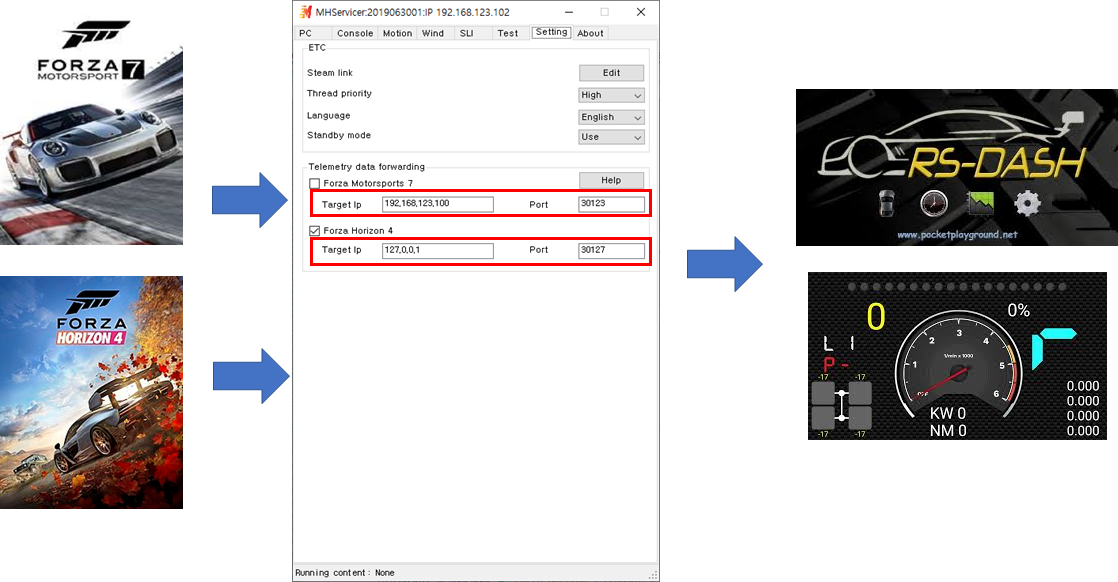Click the Forza Horizon 4 Port field
Screen dimensions: 1118x582
(611, 250)
